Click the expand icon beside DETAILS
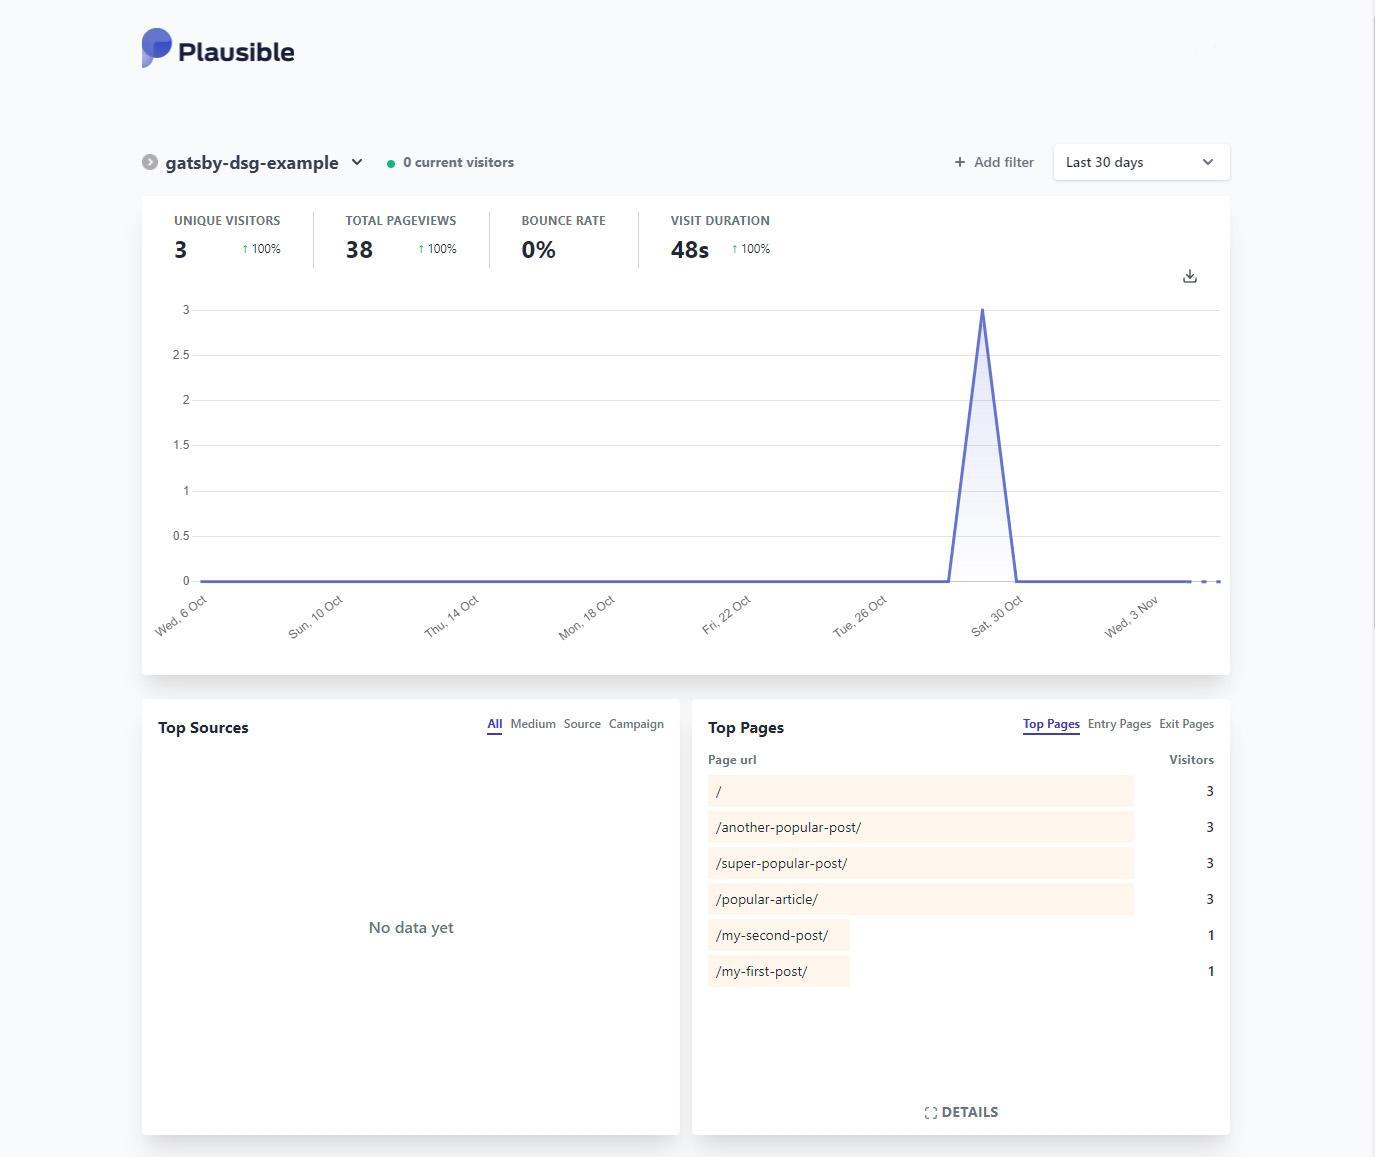 click(930, 1111)
